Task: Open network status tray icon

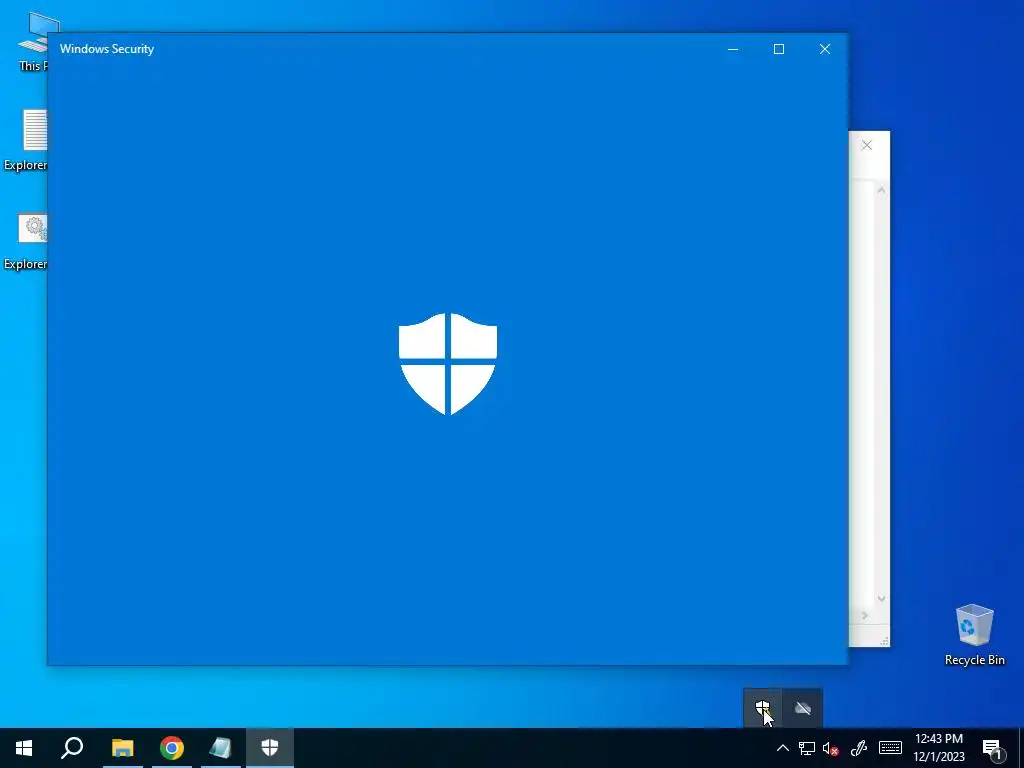Action: click(807, 748)
